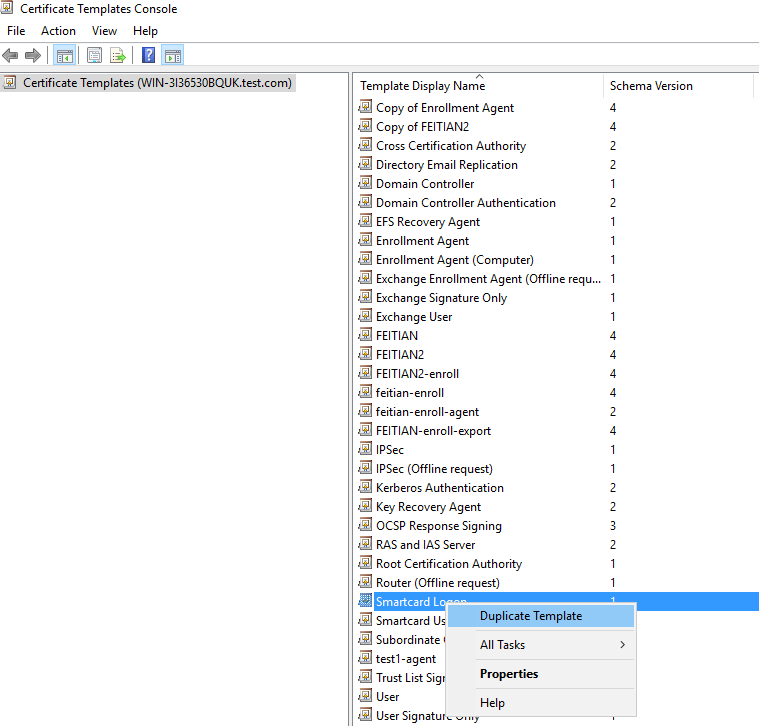
Task: Click icon beside Smartcard Logon template
Action: (x=365, y=601)
